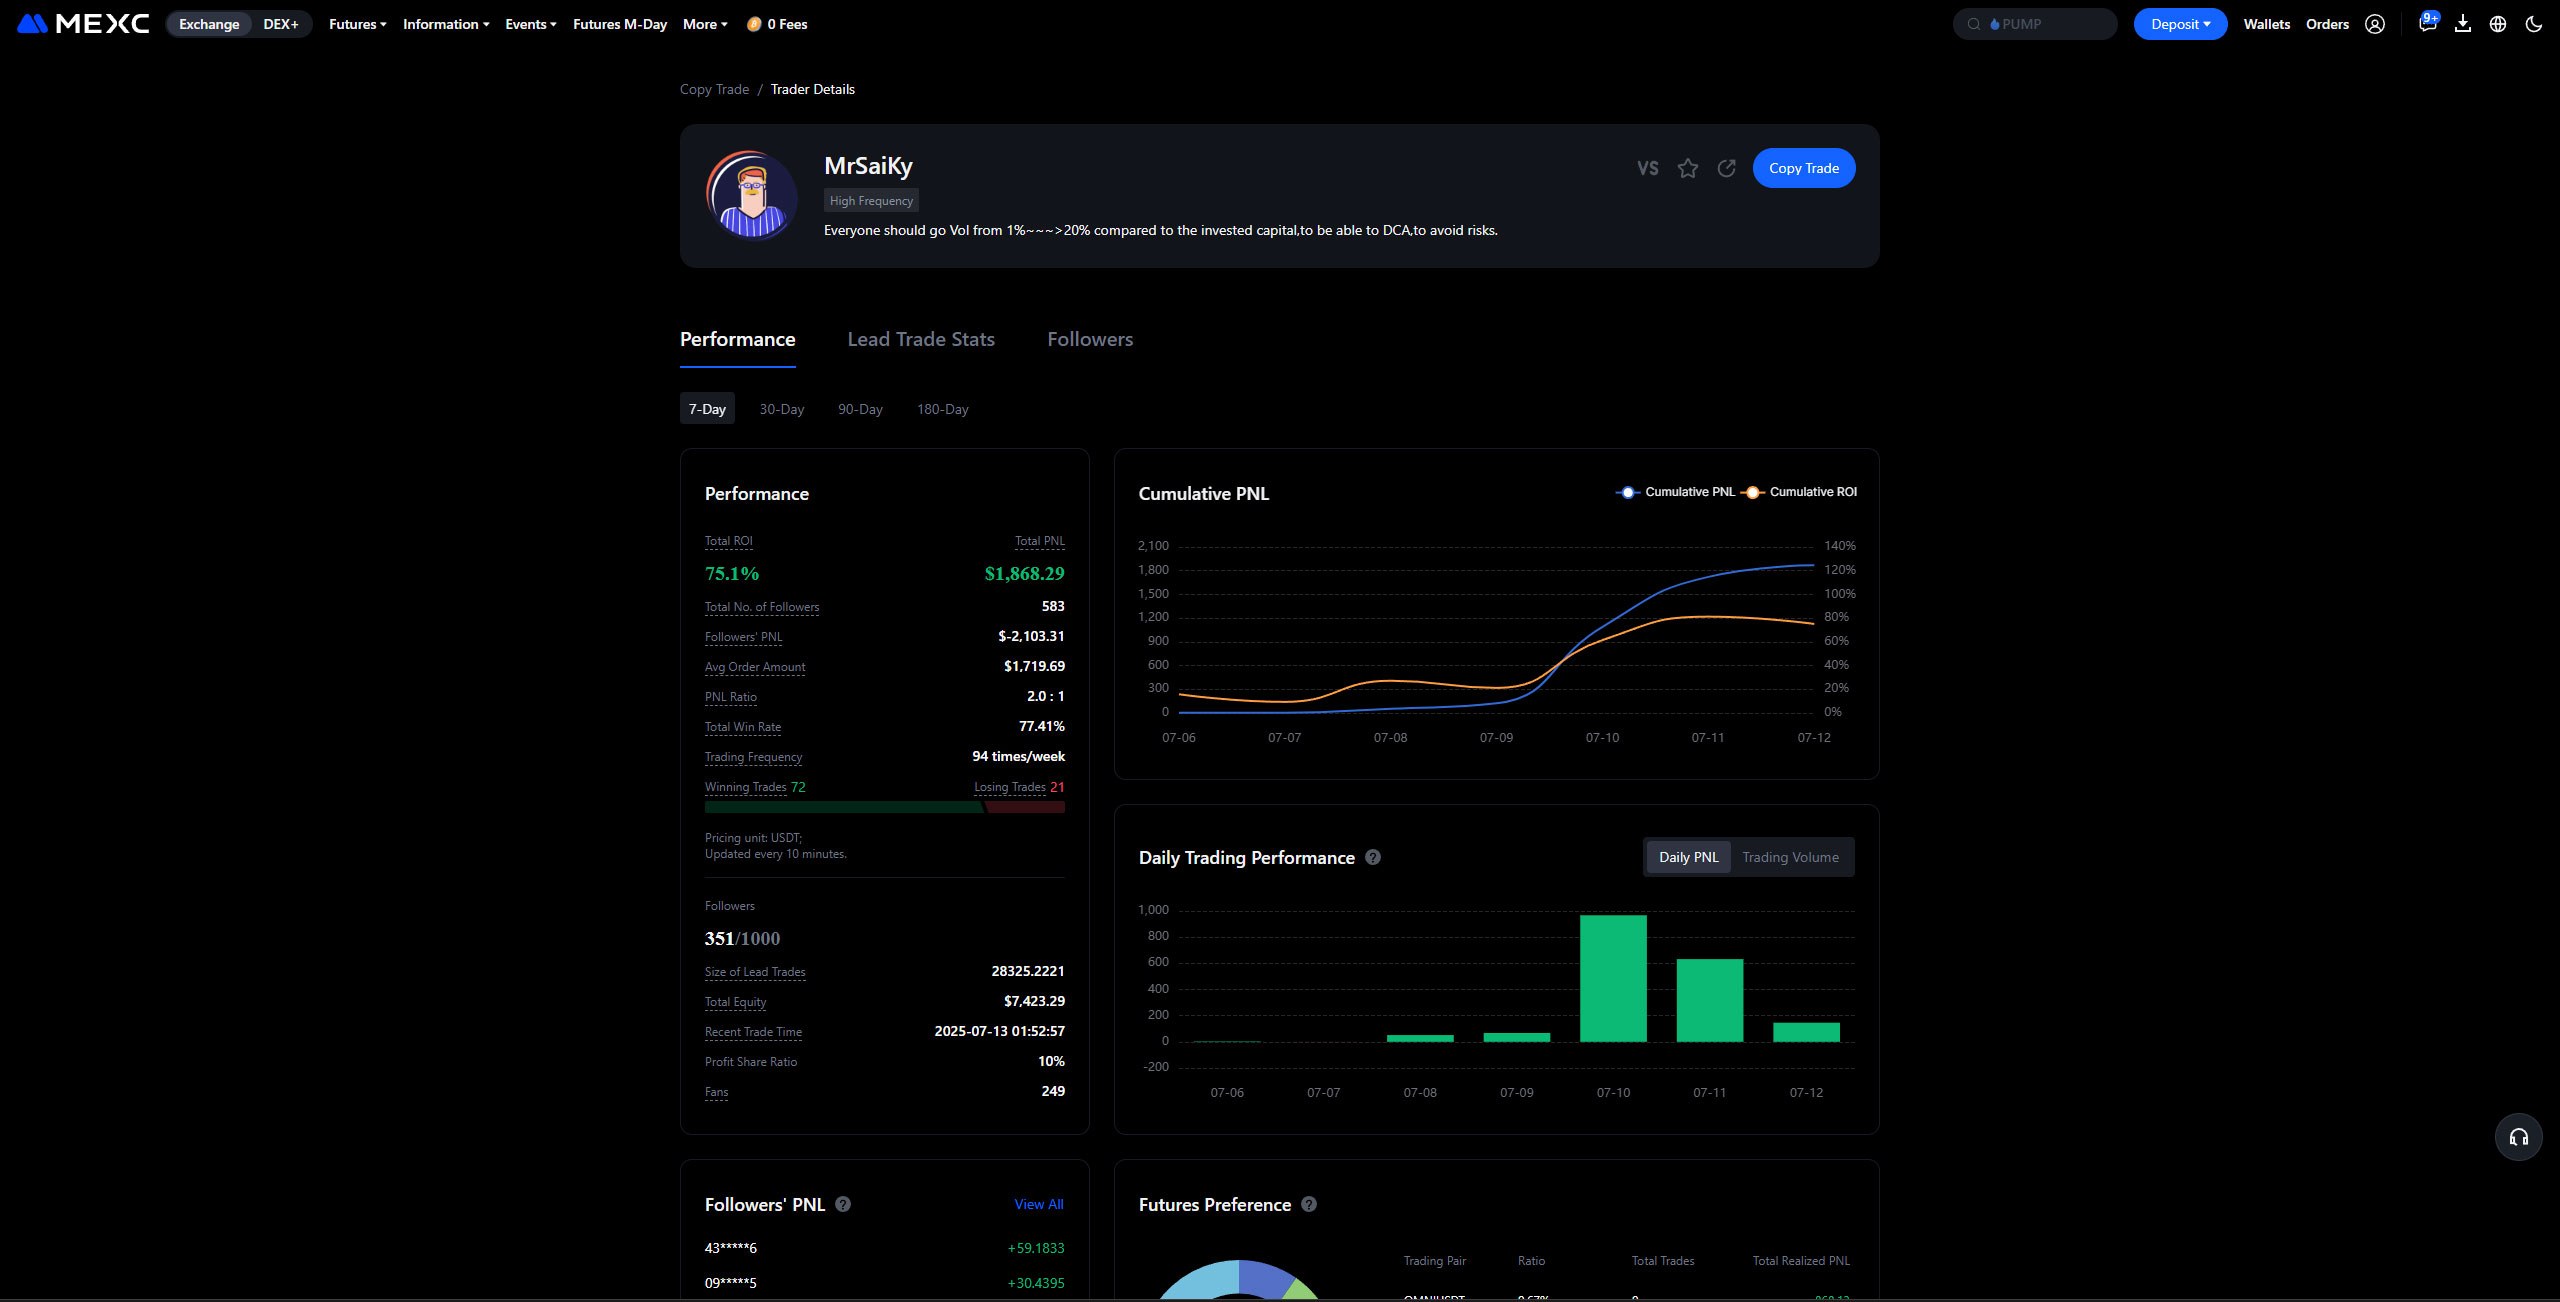Open the notifications message icon
The width and height of the screenshot is (2560, 1302).
2427,24
